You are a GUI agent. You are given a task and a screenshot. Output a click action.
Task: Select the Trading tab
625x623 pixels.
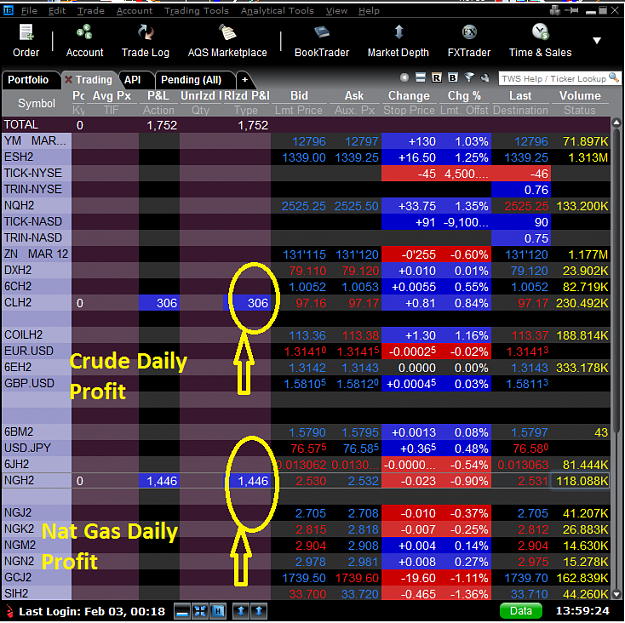(x=94, y=80)
